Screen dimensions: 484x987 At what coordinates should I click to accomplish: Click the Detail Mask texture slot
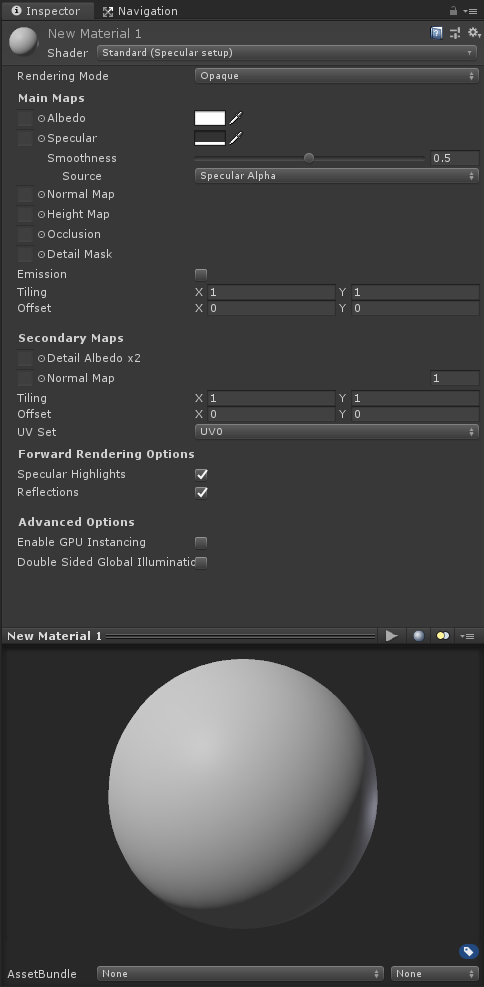coord(25,254)
